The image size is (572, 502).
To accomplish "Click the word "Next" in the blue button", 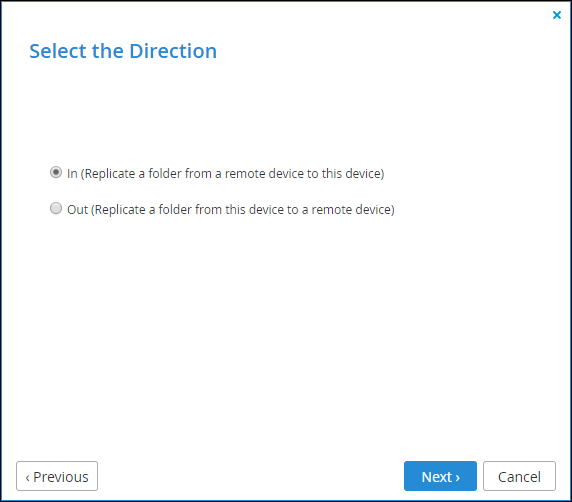I will click(x=437, y=477).
